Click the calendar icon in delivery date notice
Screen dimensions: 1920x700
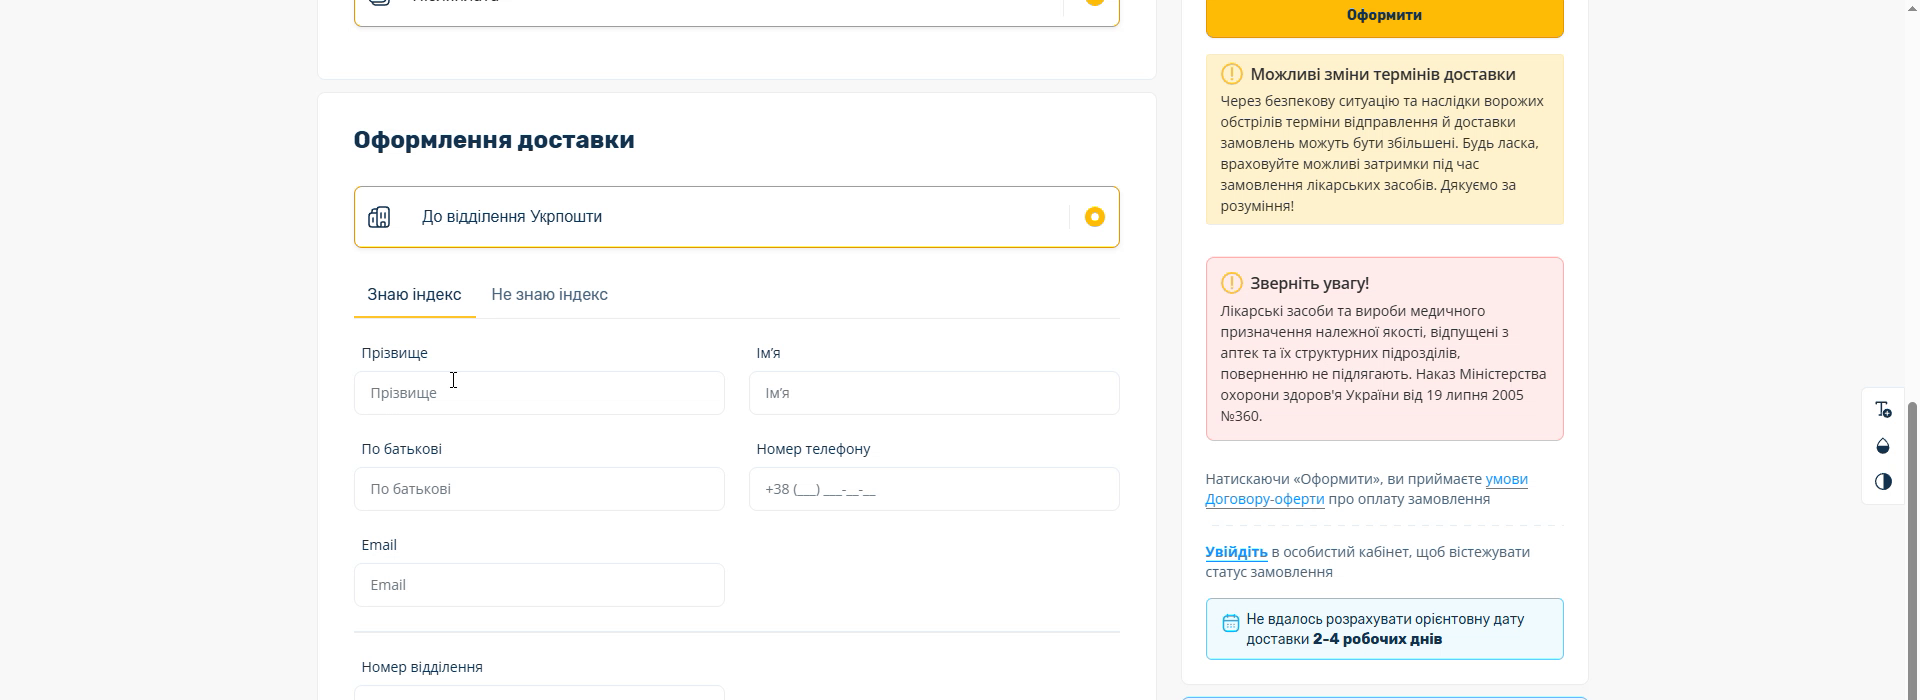[x=1231, y=623]
